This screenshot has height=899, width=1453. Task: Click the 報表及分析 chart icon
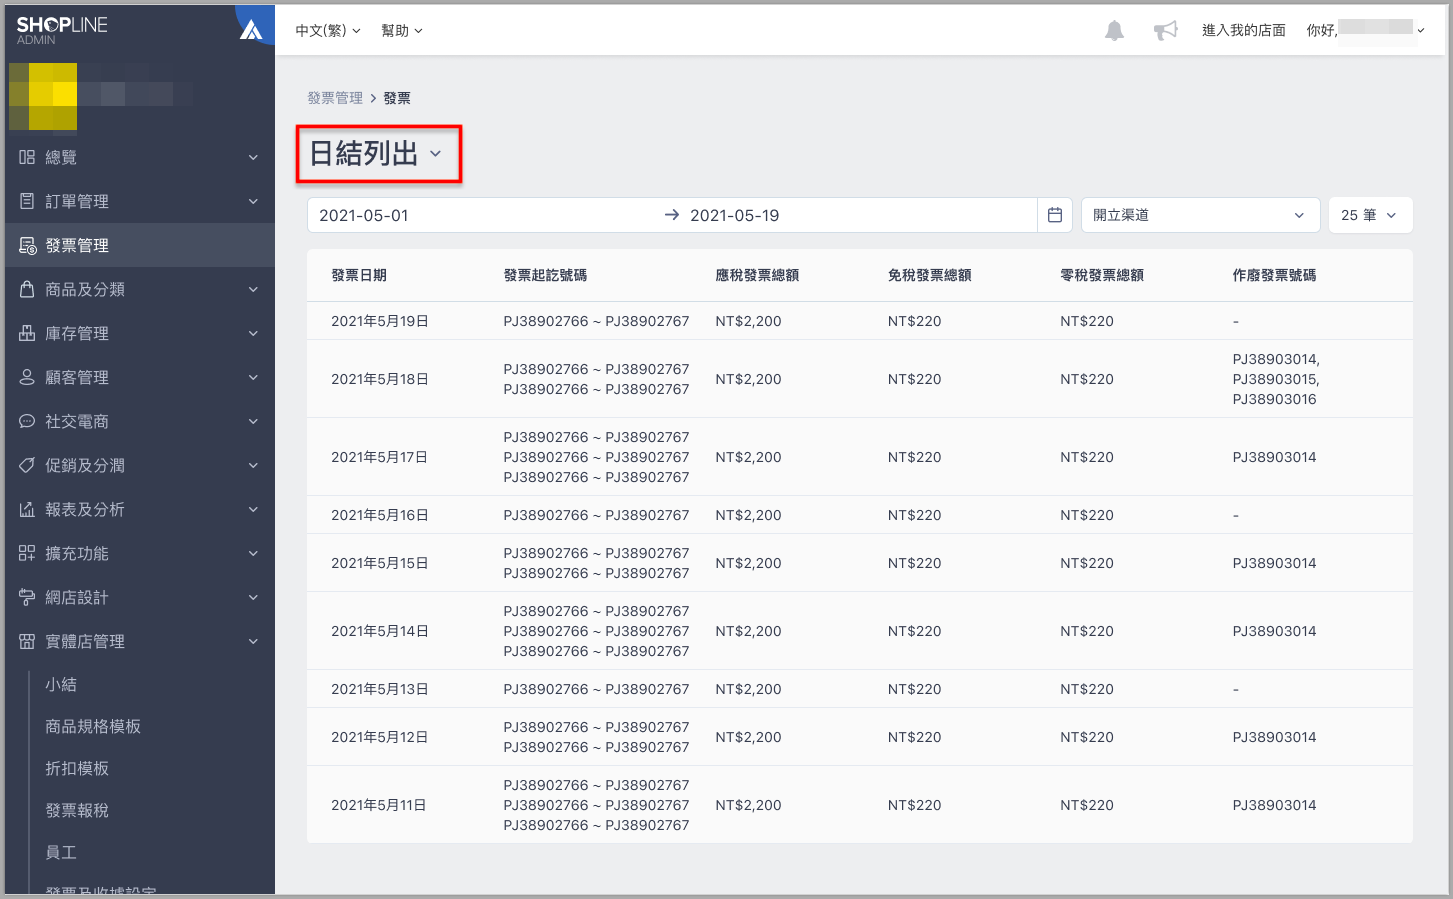coord(27,509)
